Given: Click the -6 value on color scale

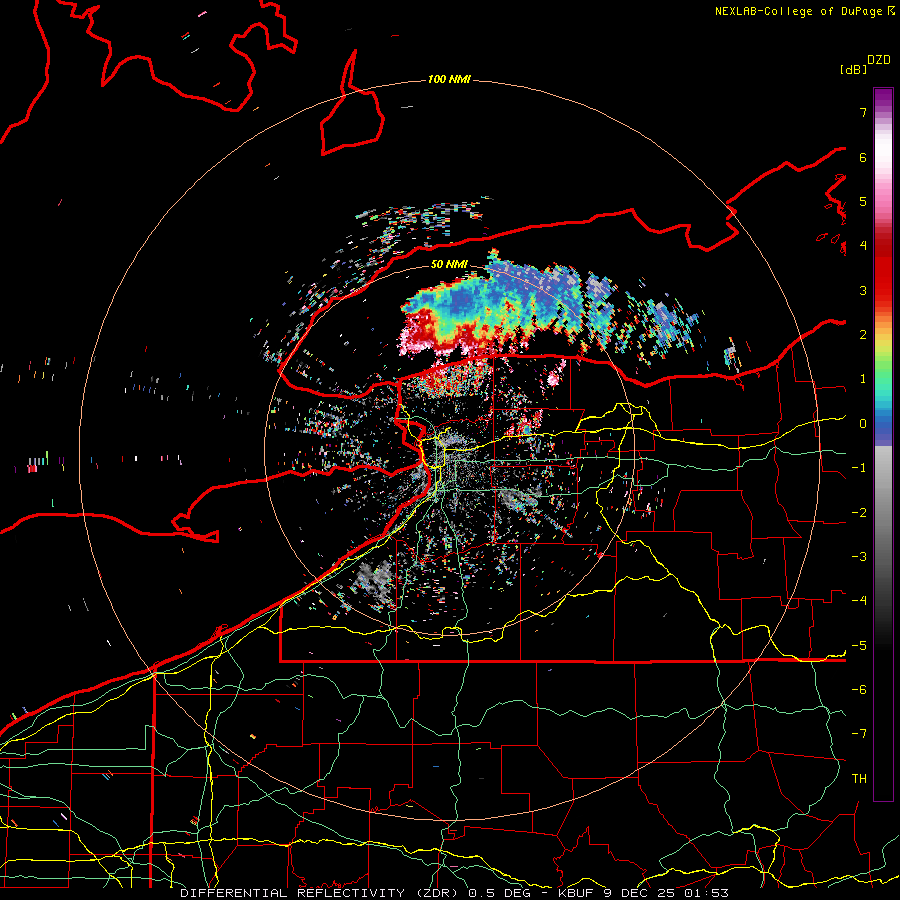Looking at the screenshot, I should 859,690.
